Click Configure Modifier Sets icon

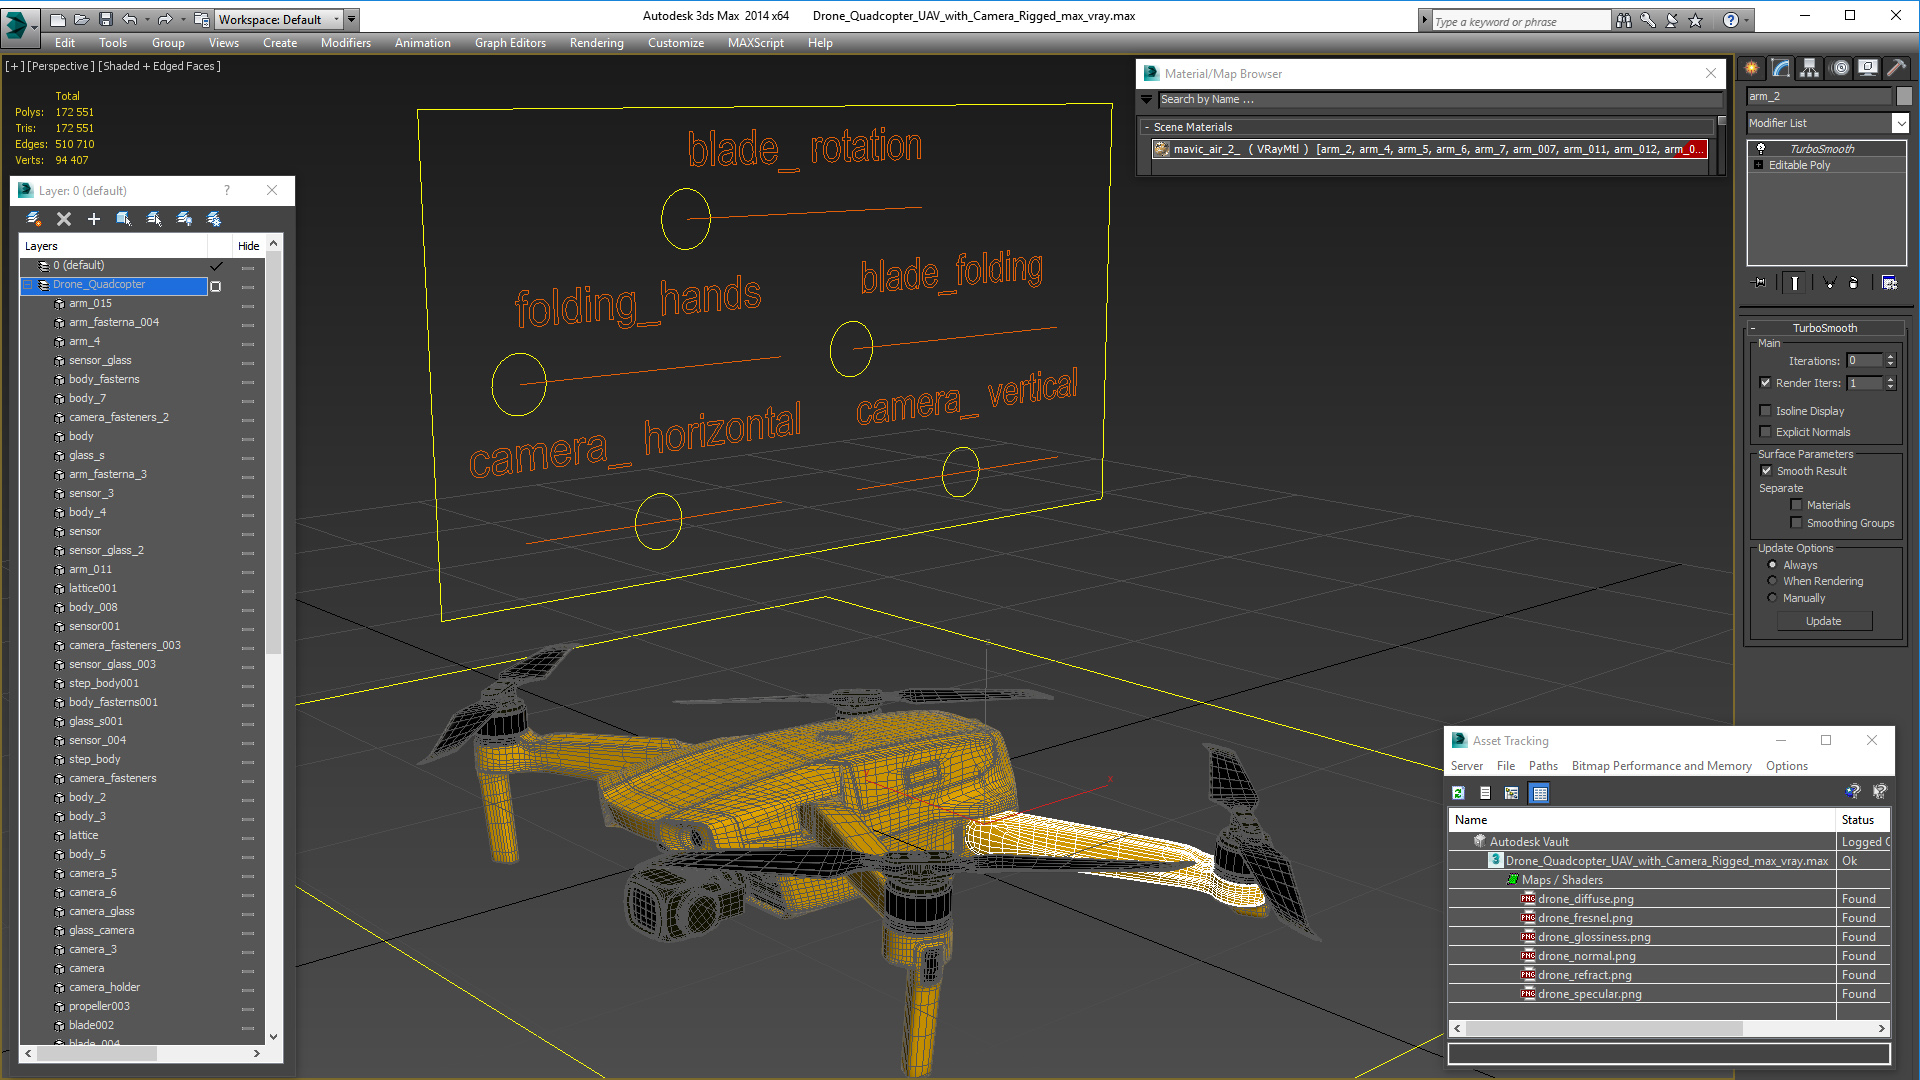(1889, 283)
